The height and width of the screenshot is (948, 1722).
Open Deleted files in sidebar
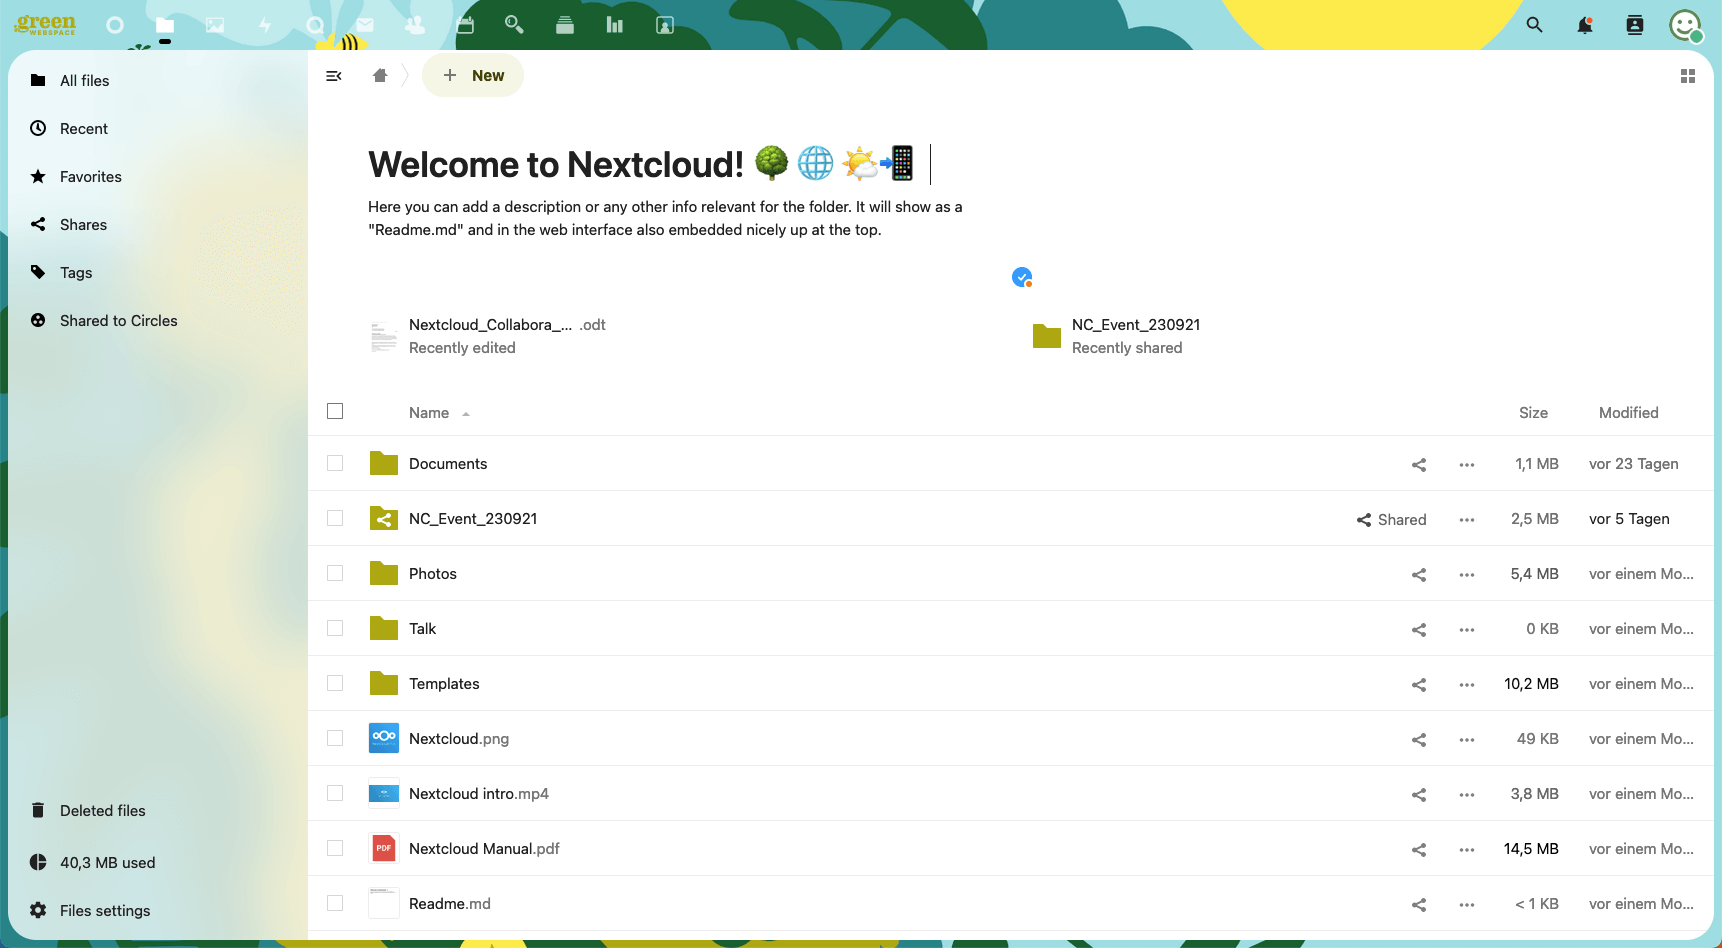[158, 811]
